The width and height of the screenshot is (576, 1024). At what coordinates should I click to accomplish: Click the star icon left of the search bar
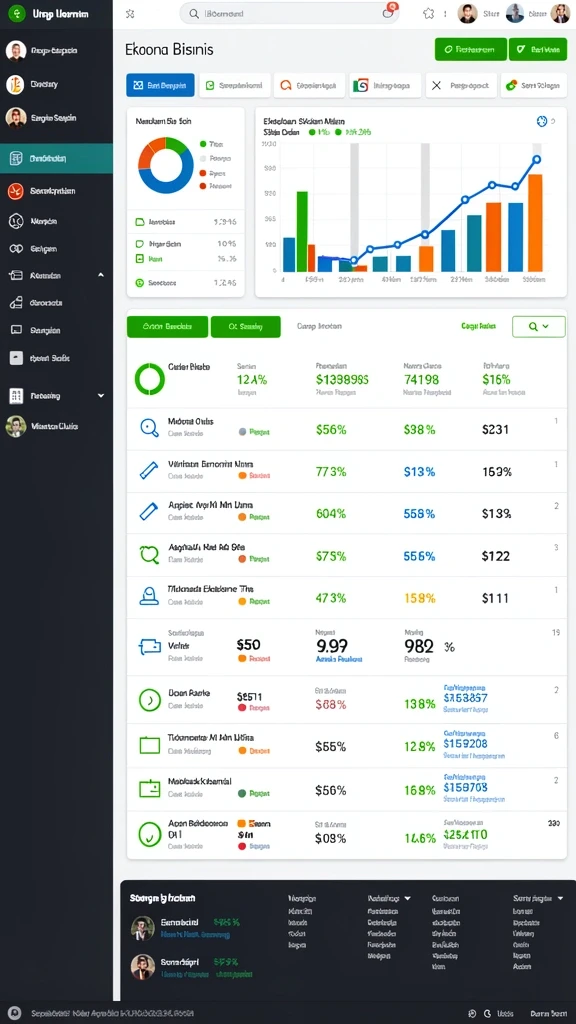point(130,13)
